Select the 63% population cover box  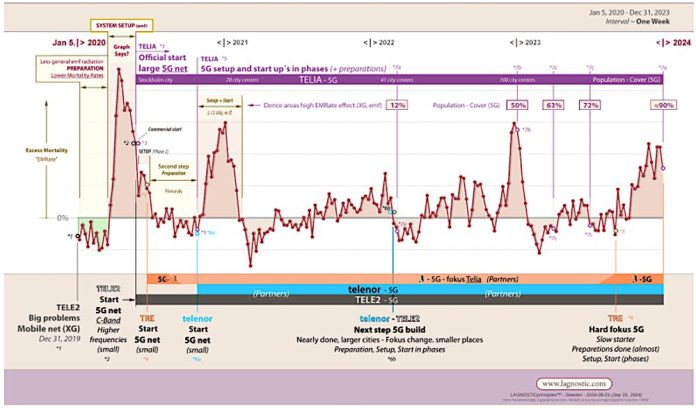click(554, 105)
